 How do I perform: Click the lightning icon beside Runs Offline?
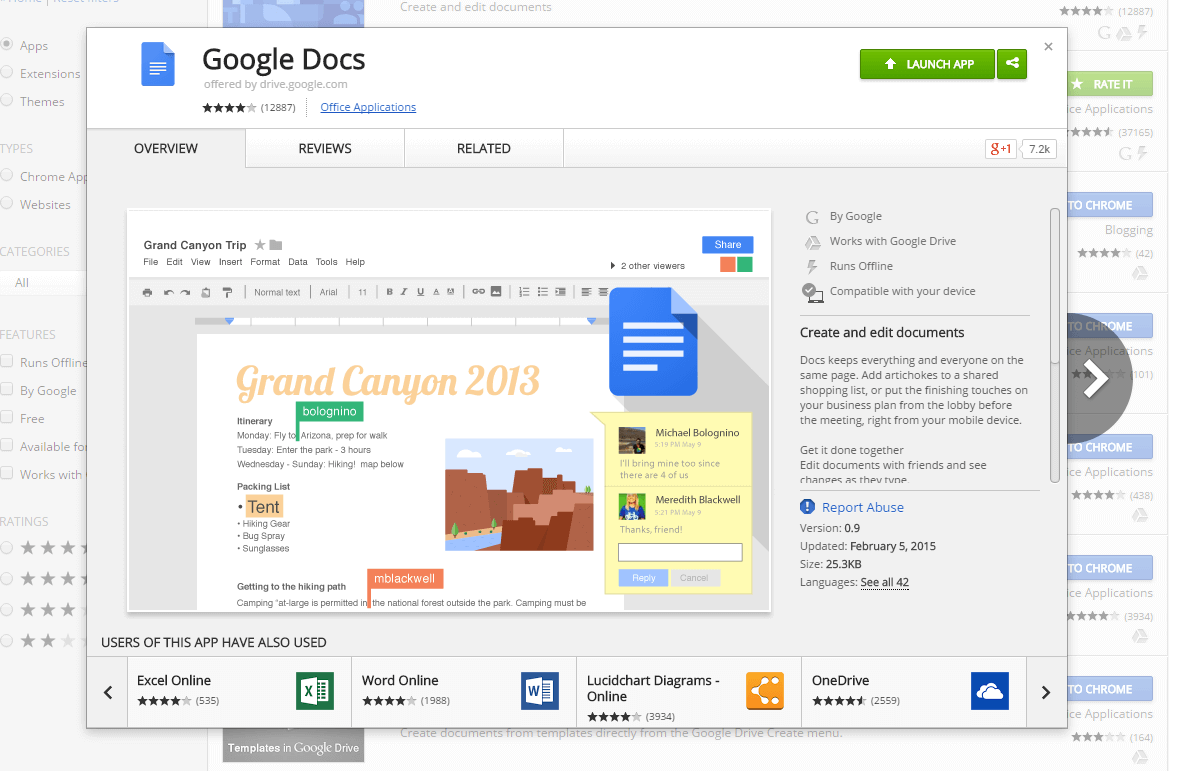tap(812, 267)
